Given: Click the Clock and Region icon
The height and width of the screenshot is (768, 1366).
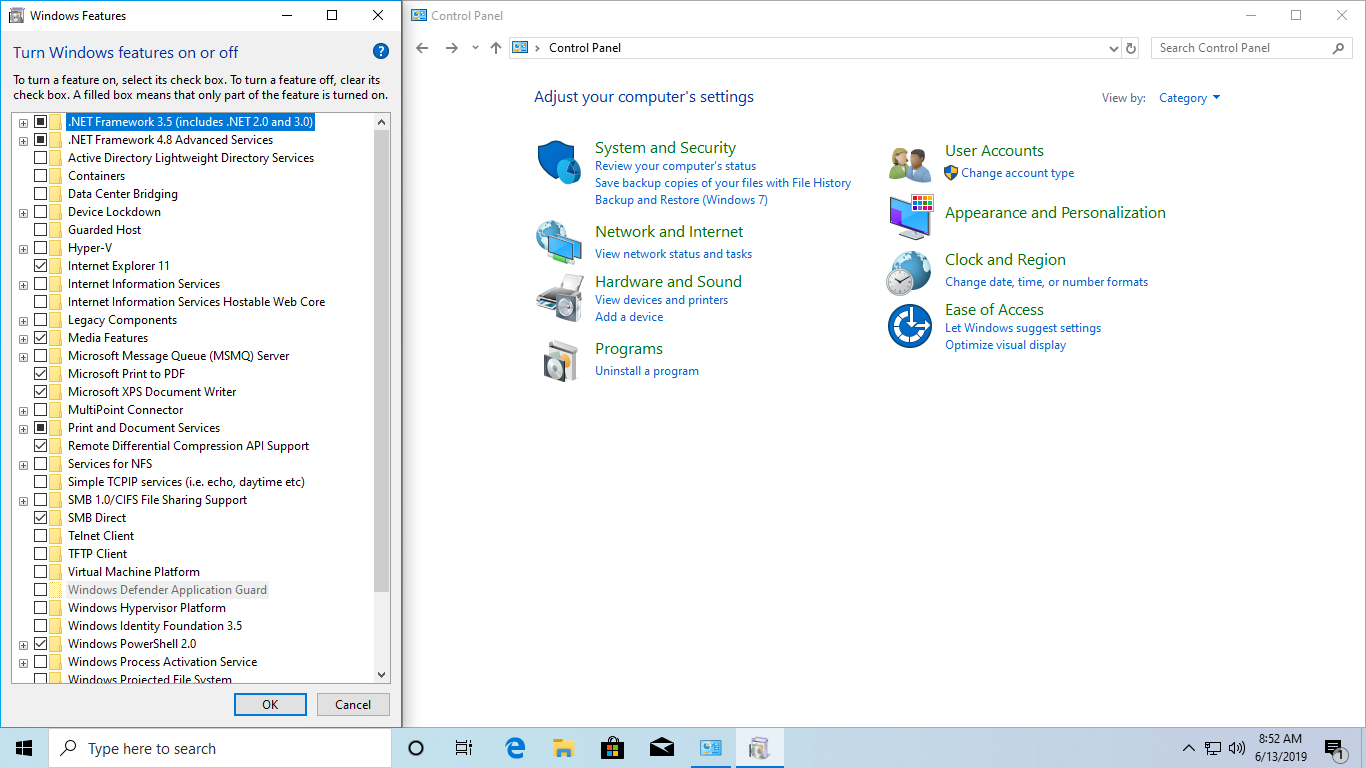Looking at the screenshot, I should (909, 273).
